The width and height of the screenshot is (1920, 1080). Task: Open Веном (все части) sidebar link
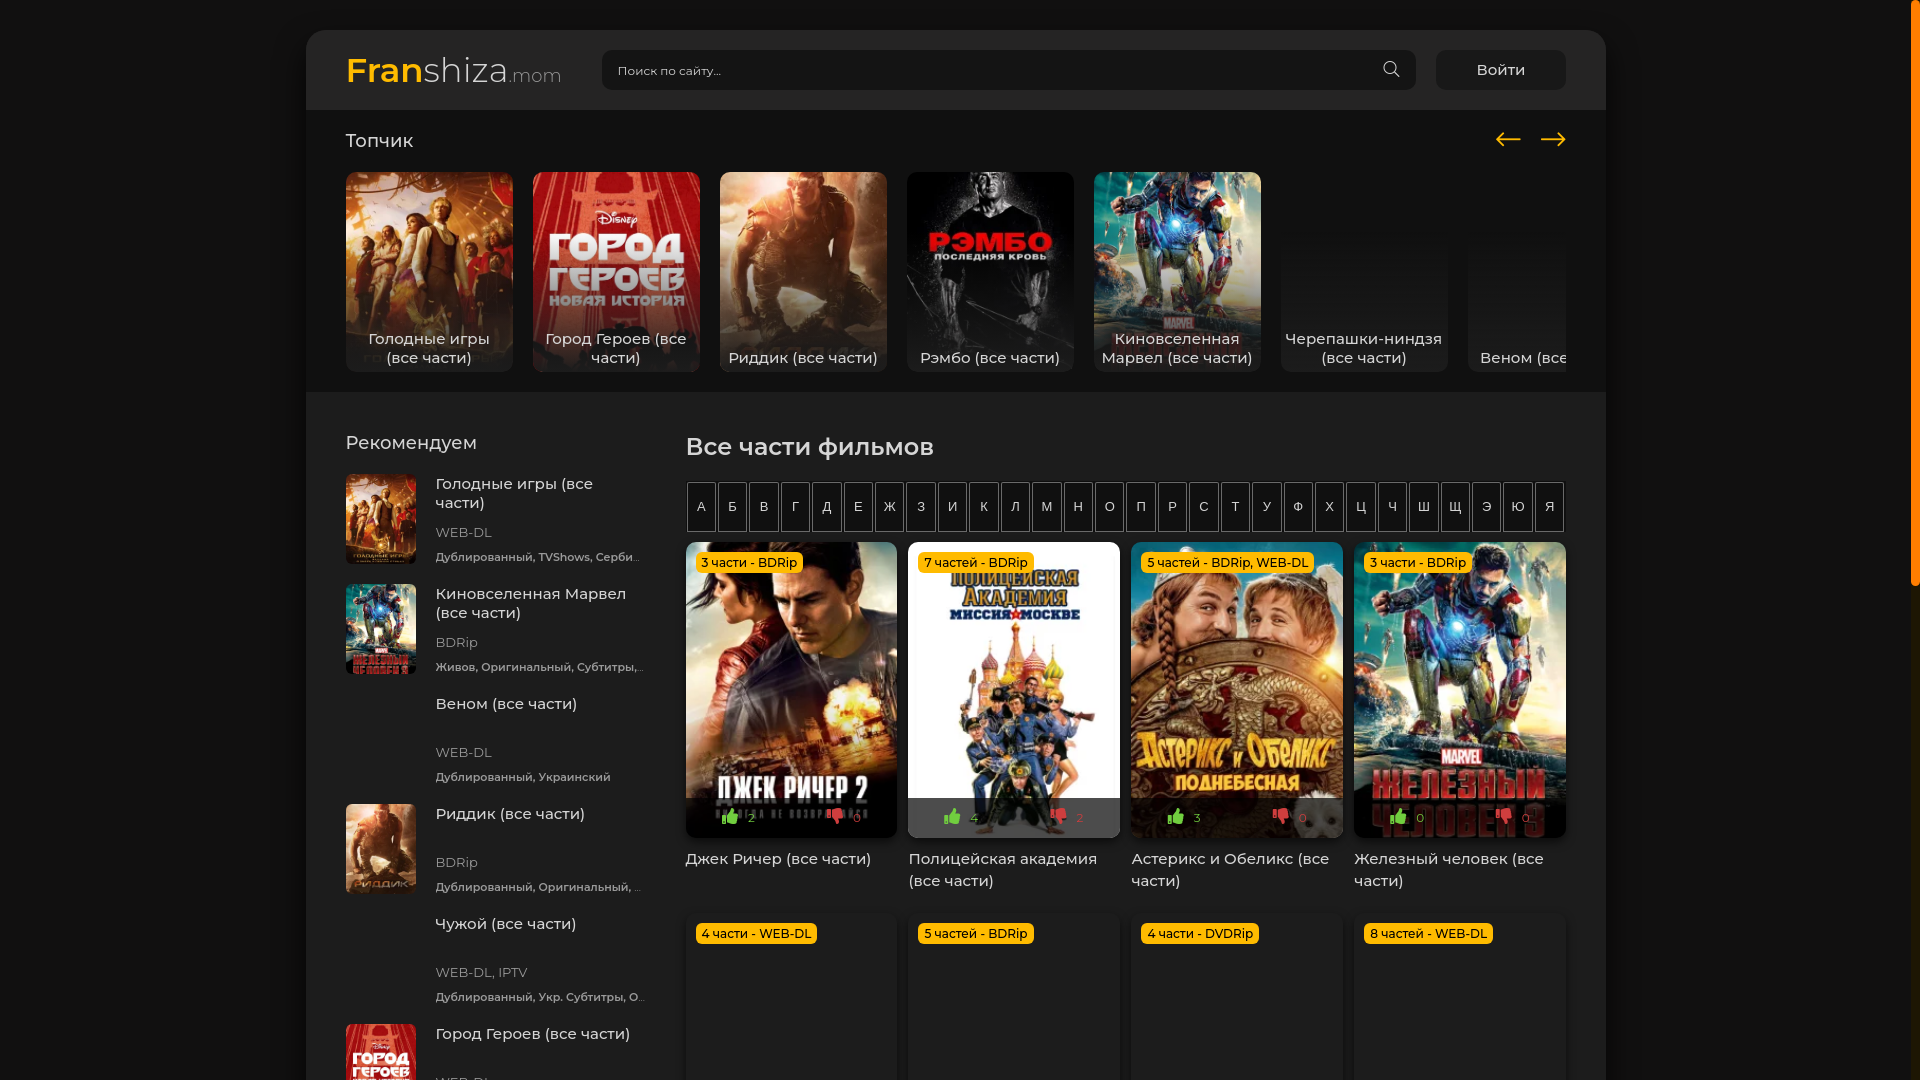coord(506,704)
